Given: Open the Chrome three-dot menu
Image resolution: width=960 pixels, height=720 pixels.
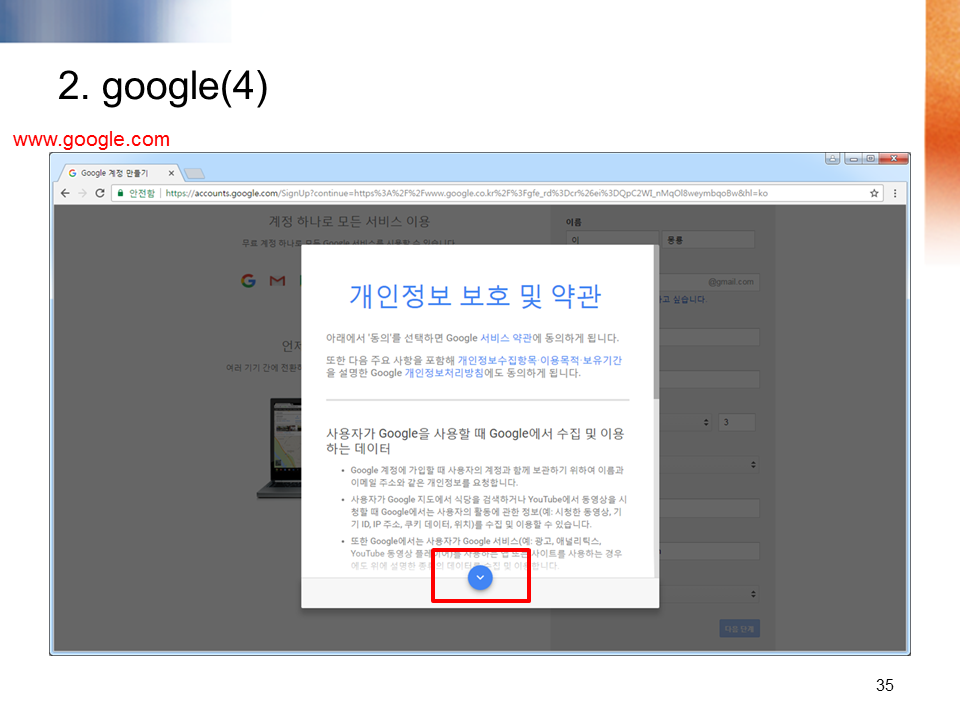Looking at the screenshot, I should (x=895, y=193).
